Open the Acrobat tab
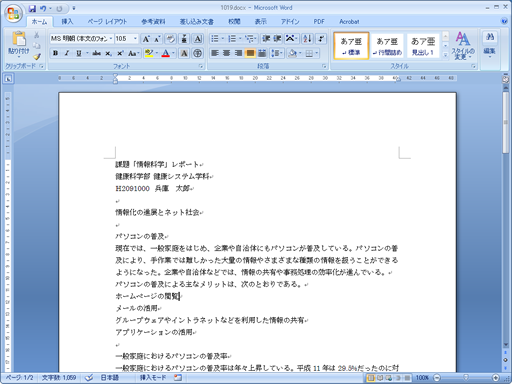 coord(349,22)
